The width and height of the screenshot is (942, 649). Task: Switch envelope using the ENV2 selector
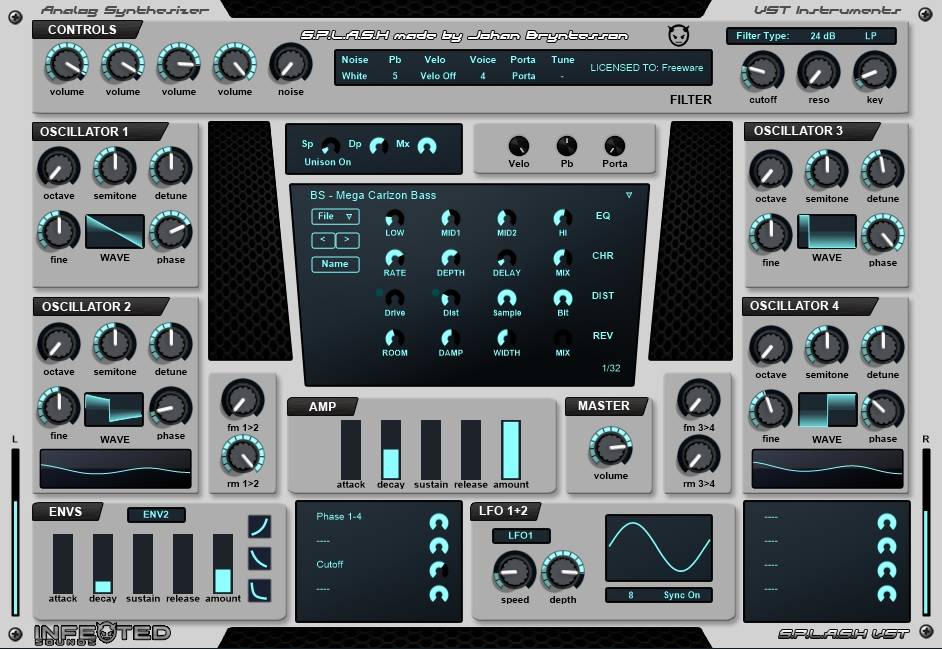coord(156,514)
